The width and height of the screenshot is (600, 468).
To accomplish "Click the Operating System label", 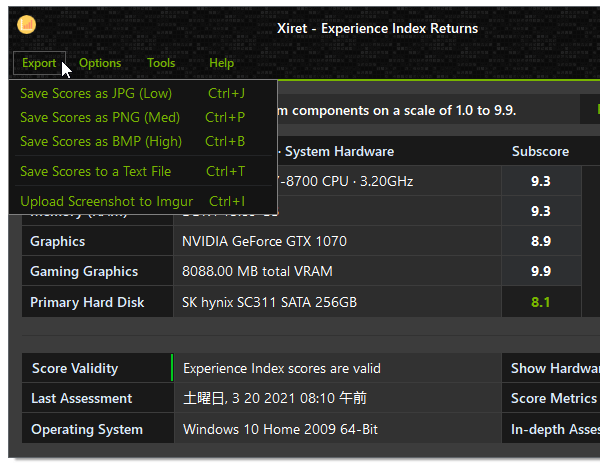I will (x=87, y=429).
